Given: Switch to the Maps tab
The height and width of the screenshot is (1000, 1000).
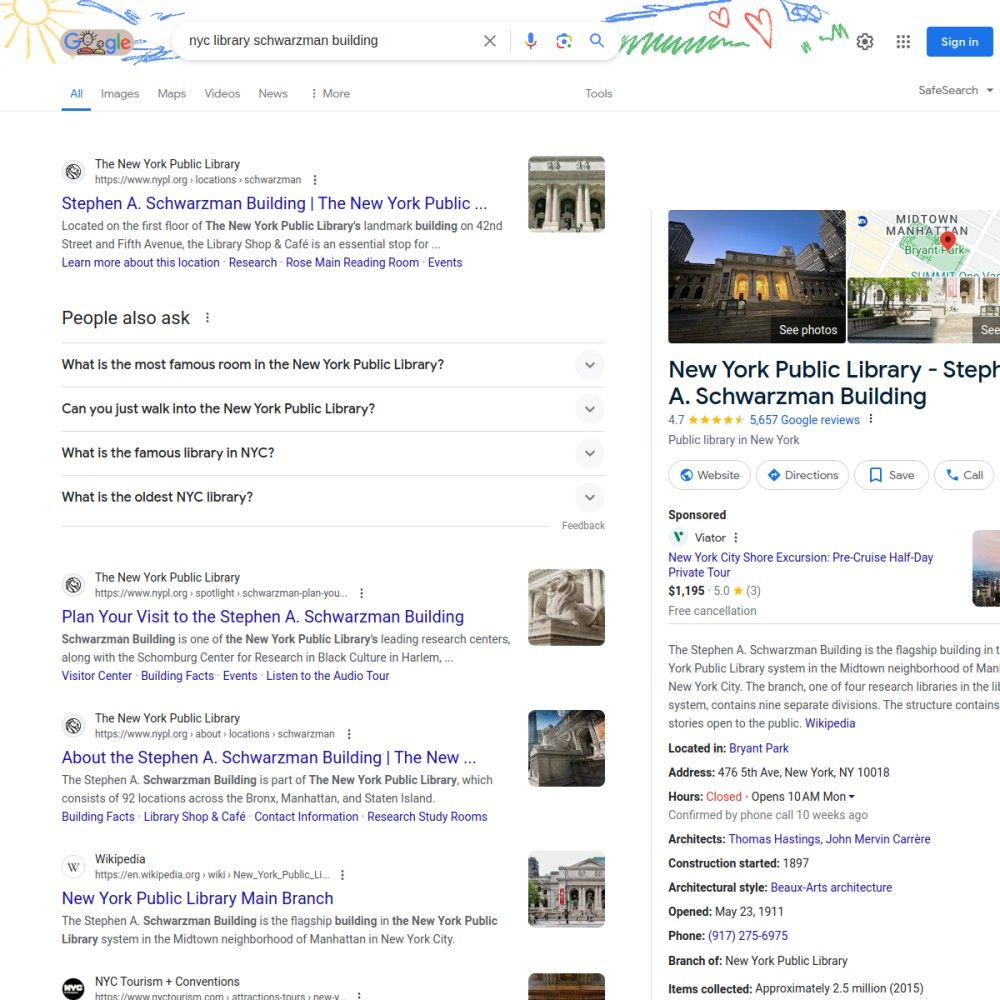Looking at the screenshot, I should 172,93.
